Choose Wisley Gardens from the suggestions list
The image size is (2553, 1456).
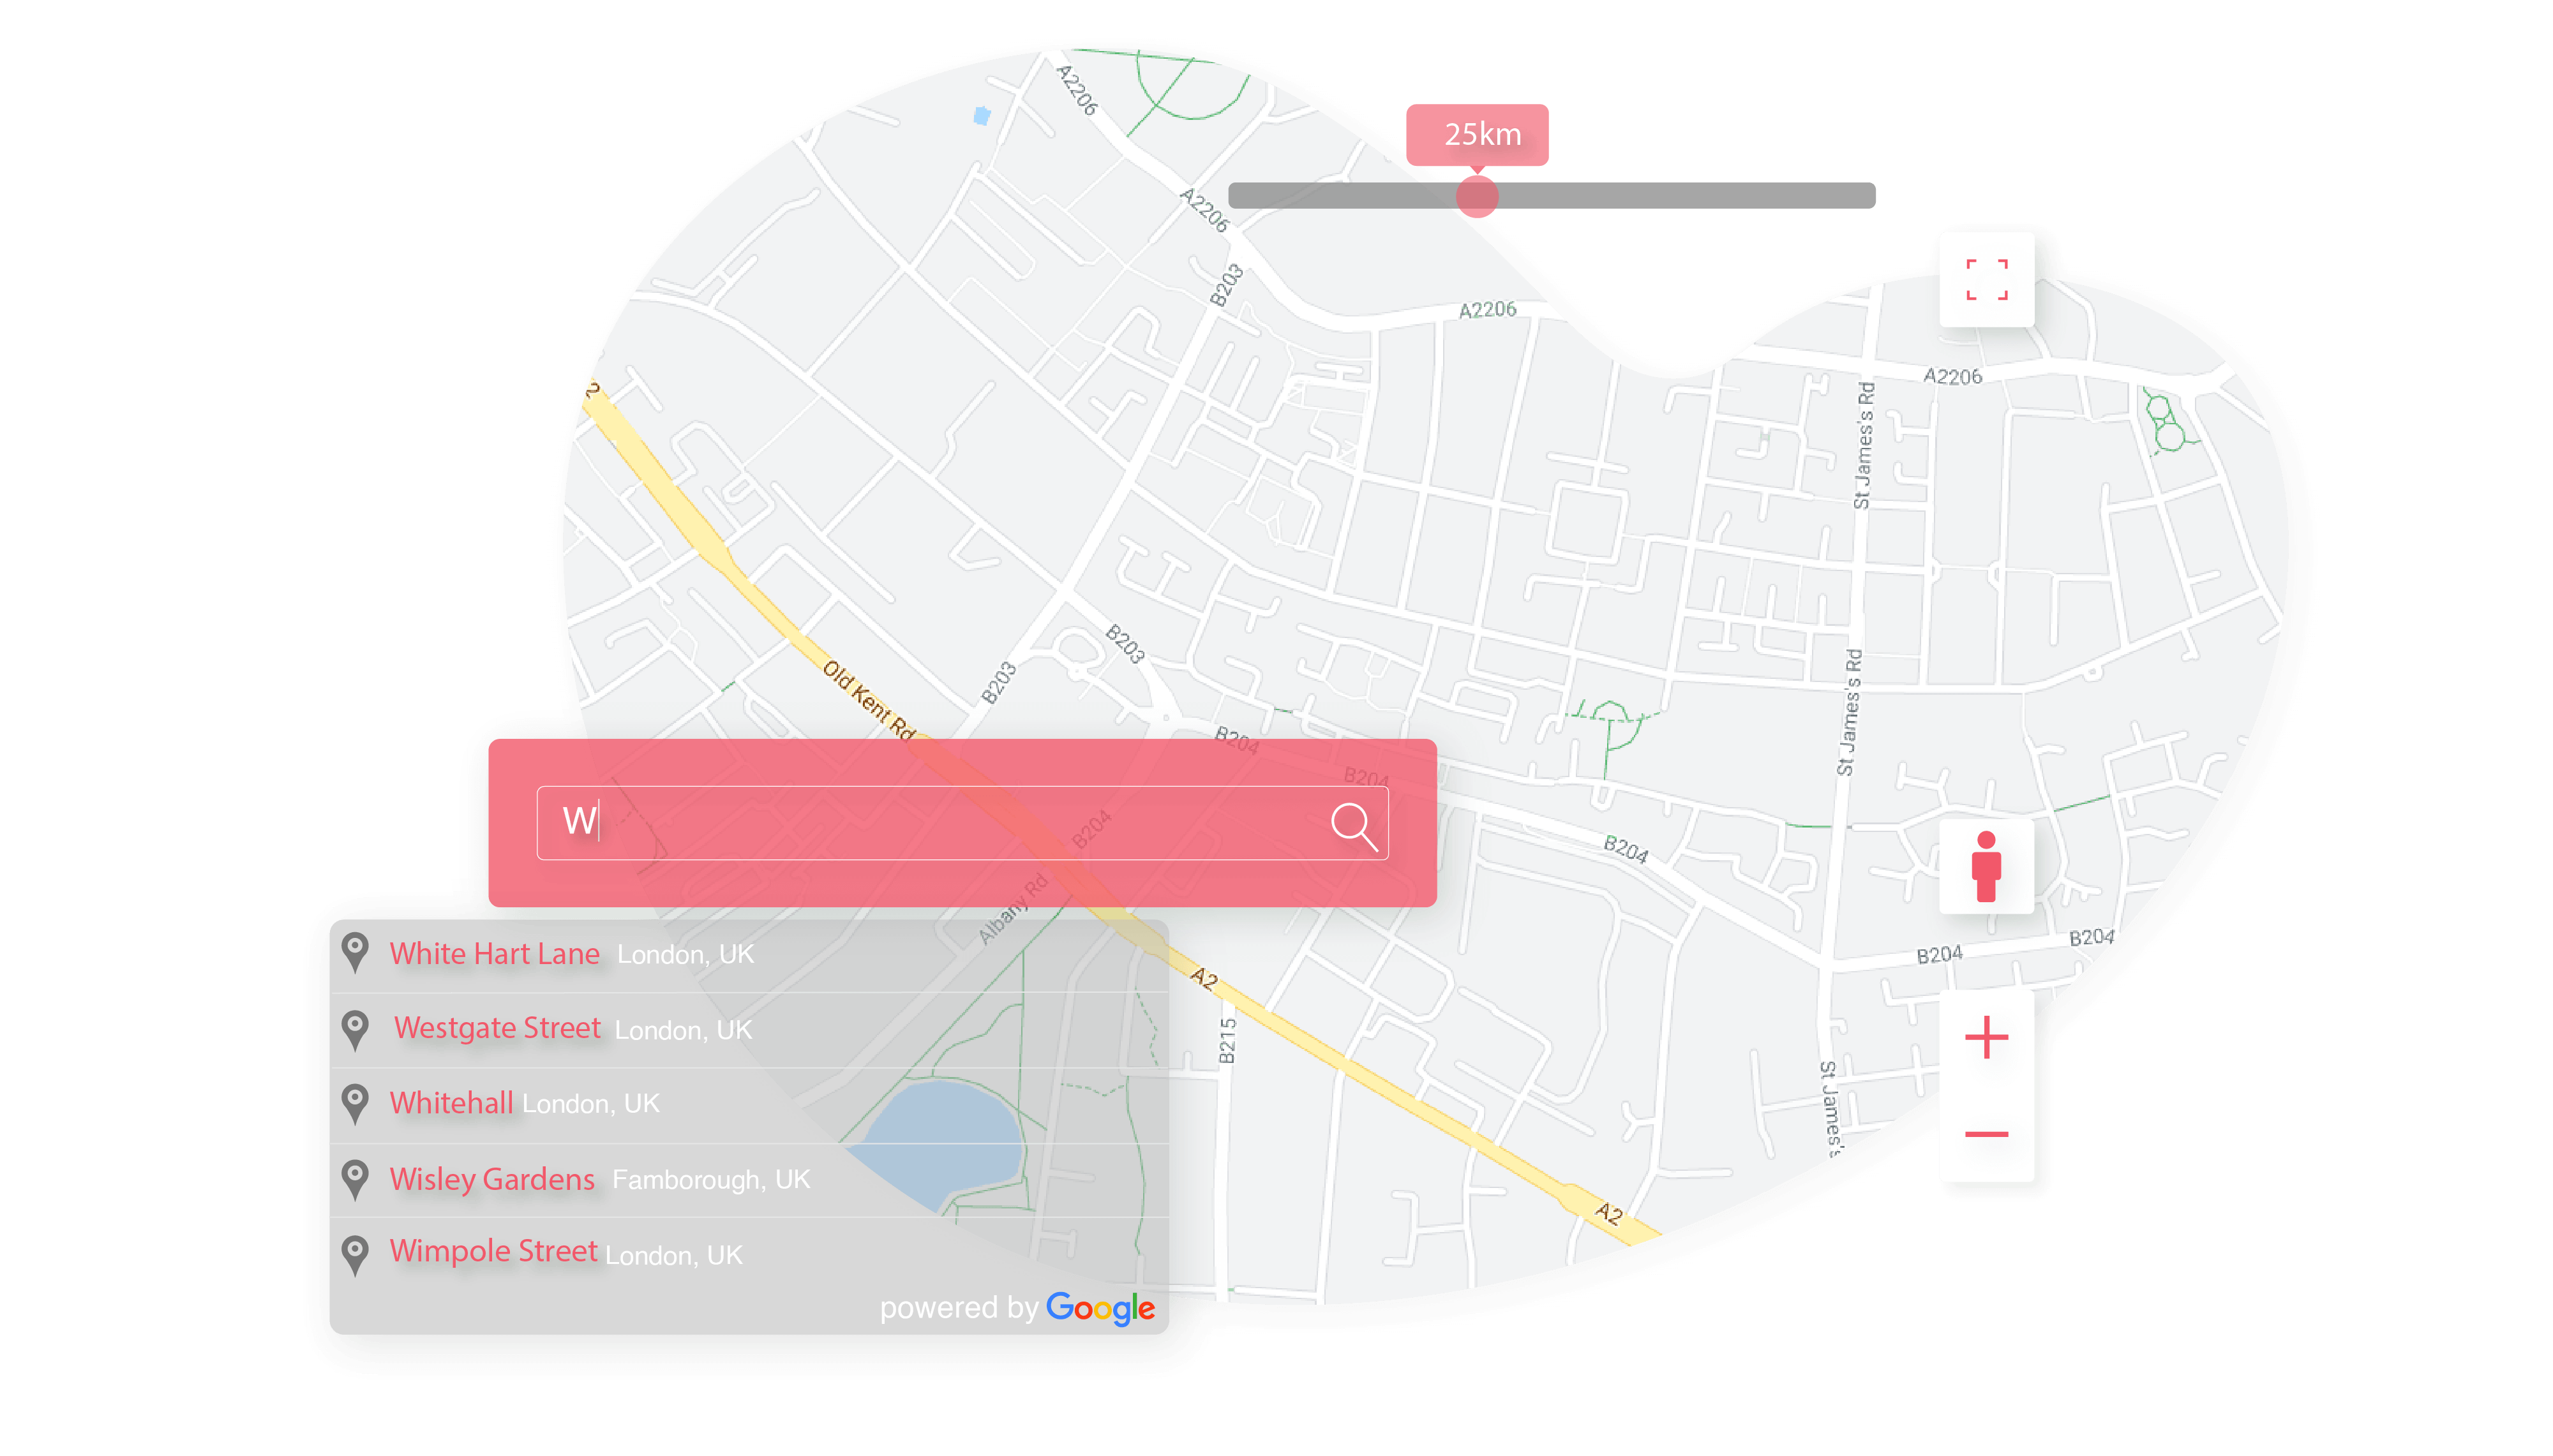click(x=491, y=1180)
